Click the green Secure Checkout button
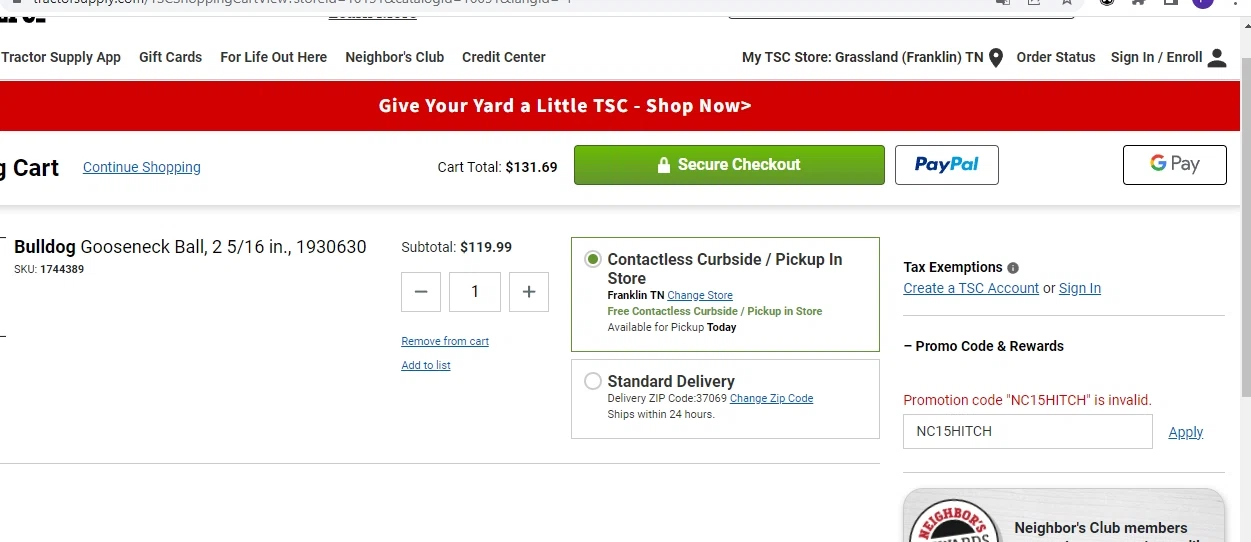Image resolution: width=1251 pixels, height=542 pixels. coord(729,165)
